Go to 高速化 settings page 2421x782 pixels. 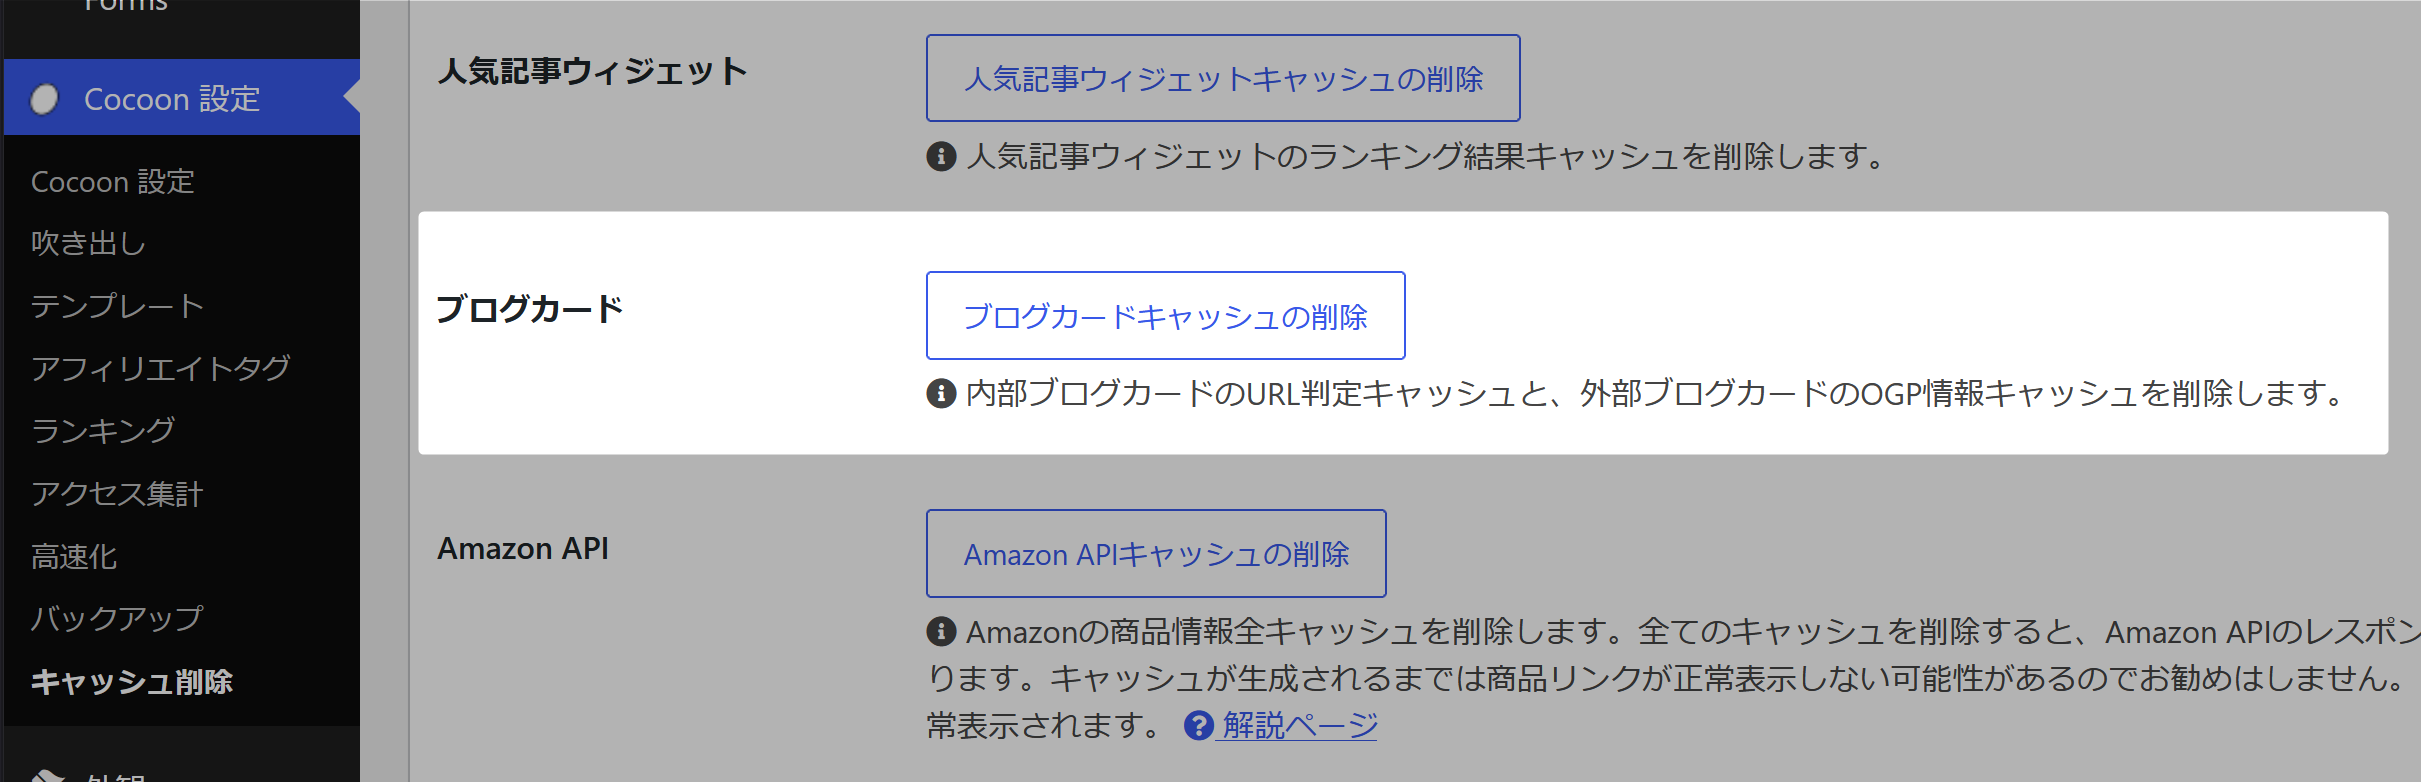[74, 557]
